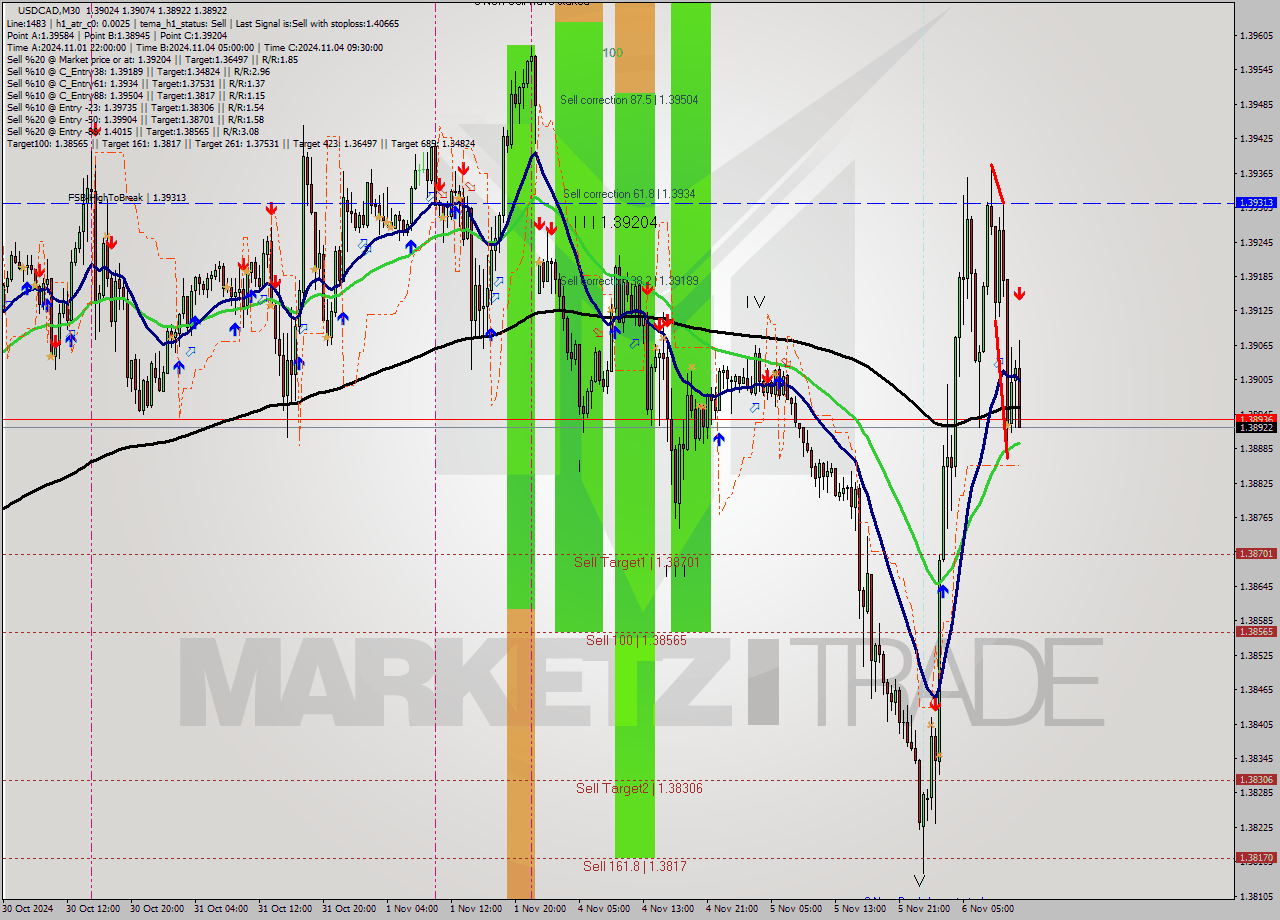
Task: Click the 'Sell %10 @ C_Entry38' line
Action: [x=138, y=71]
